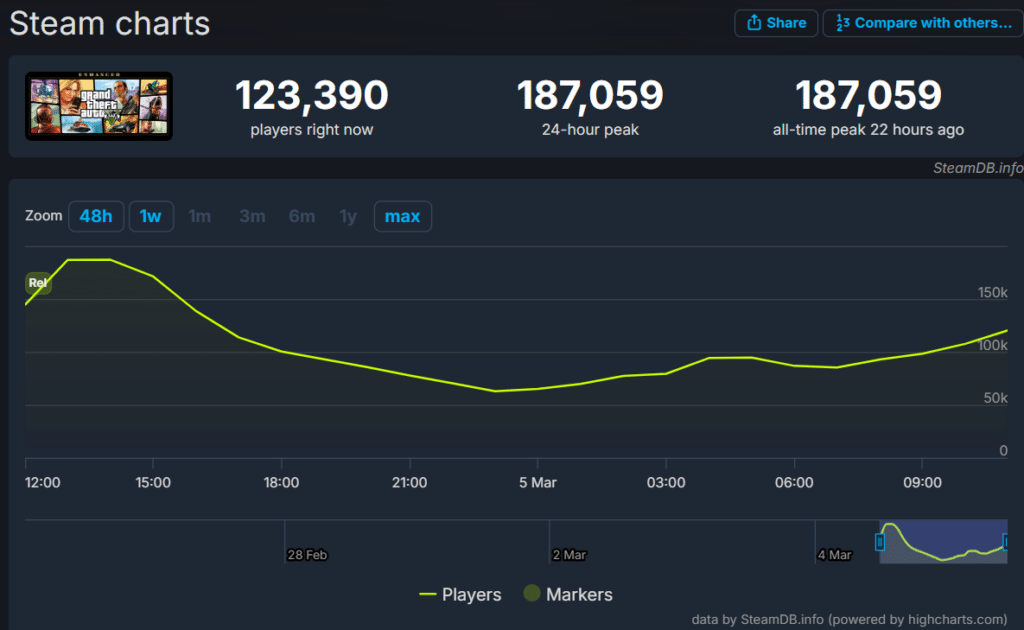Open the data by SteamDB.info credit link
Screen dimensions: 1024x630
849,620
